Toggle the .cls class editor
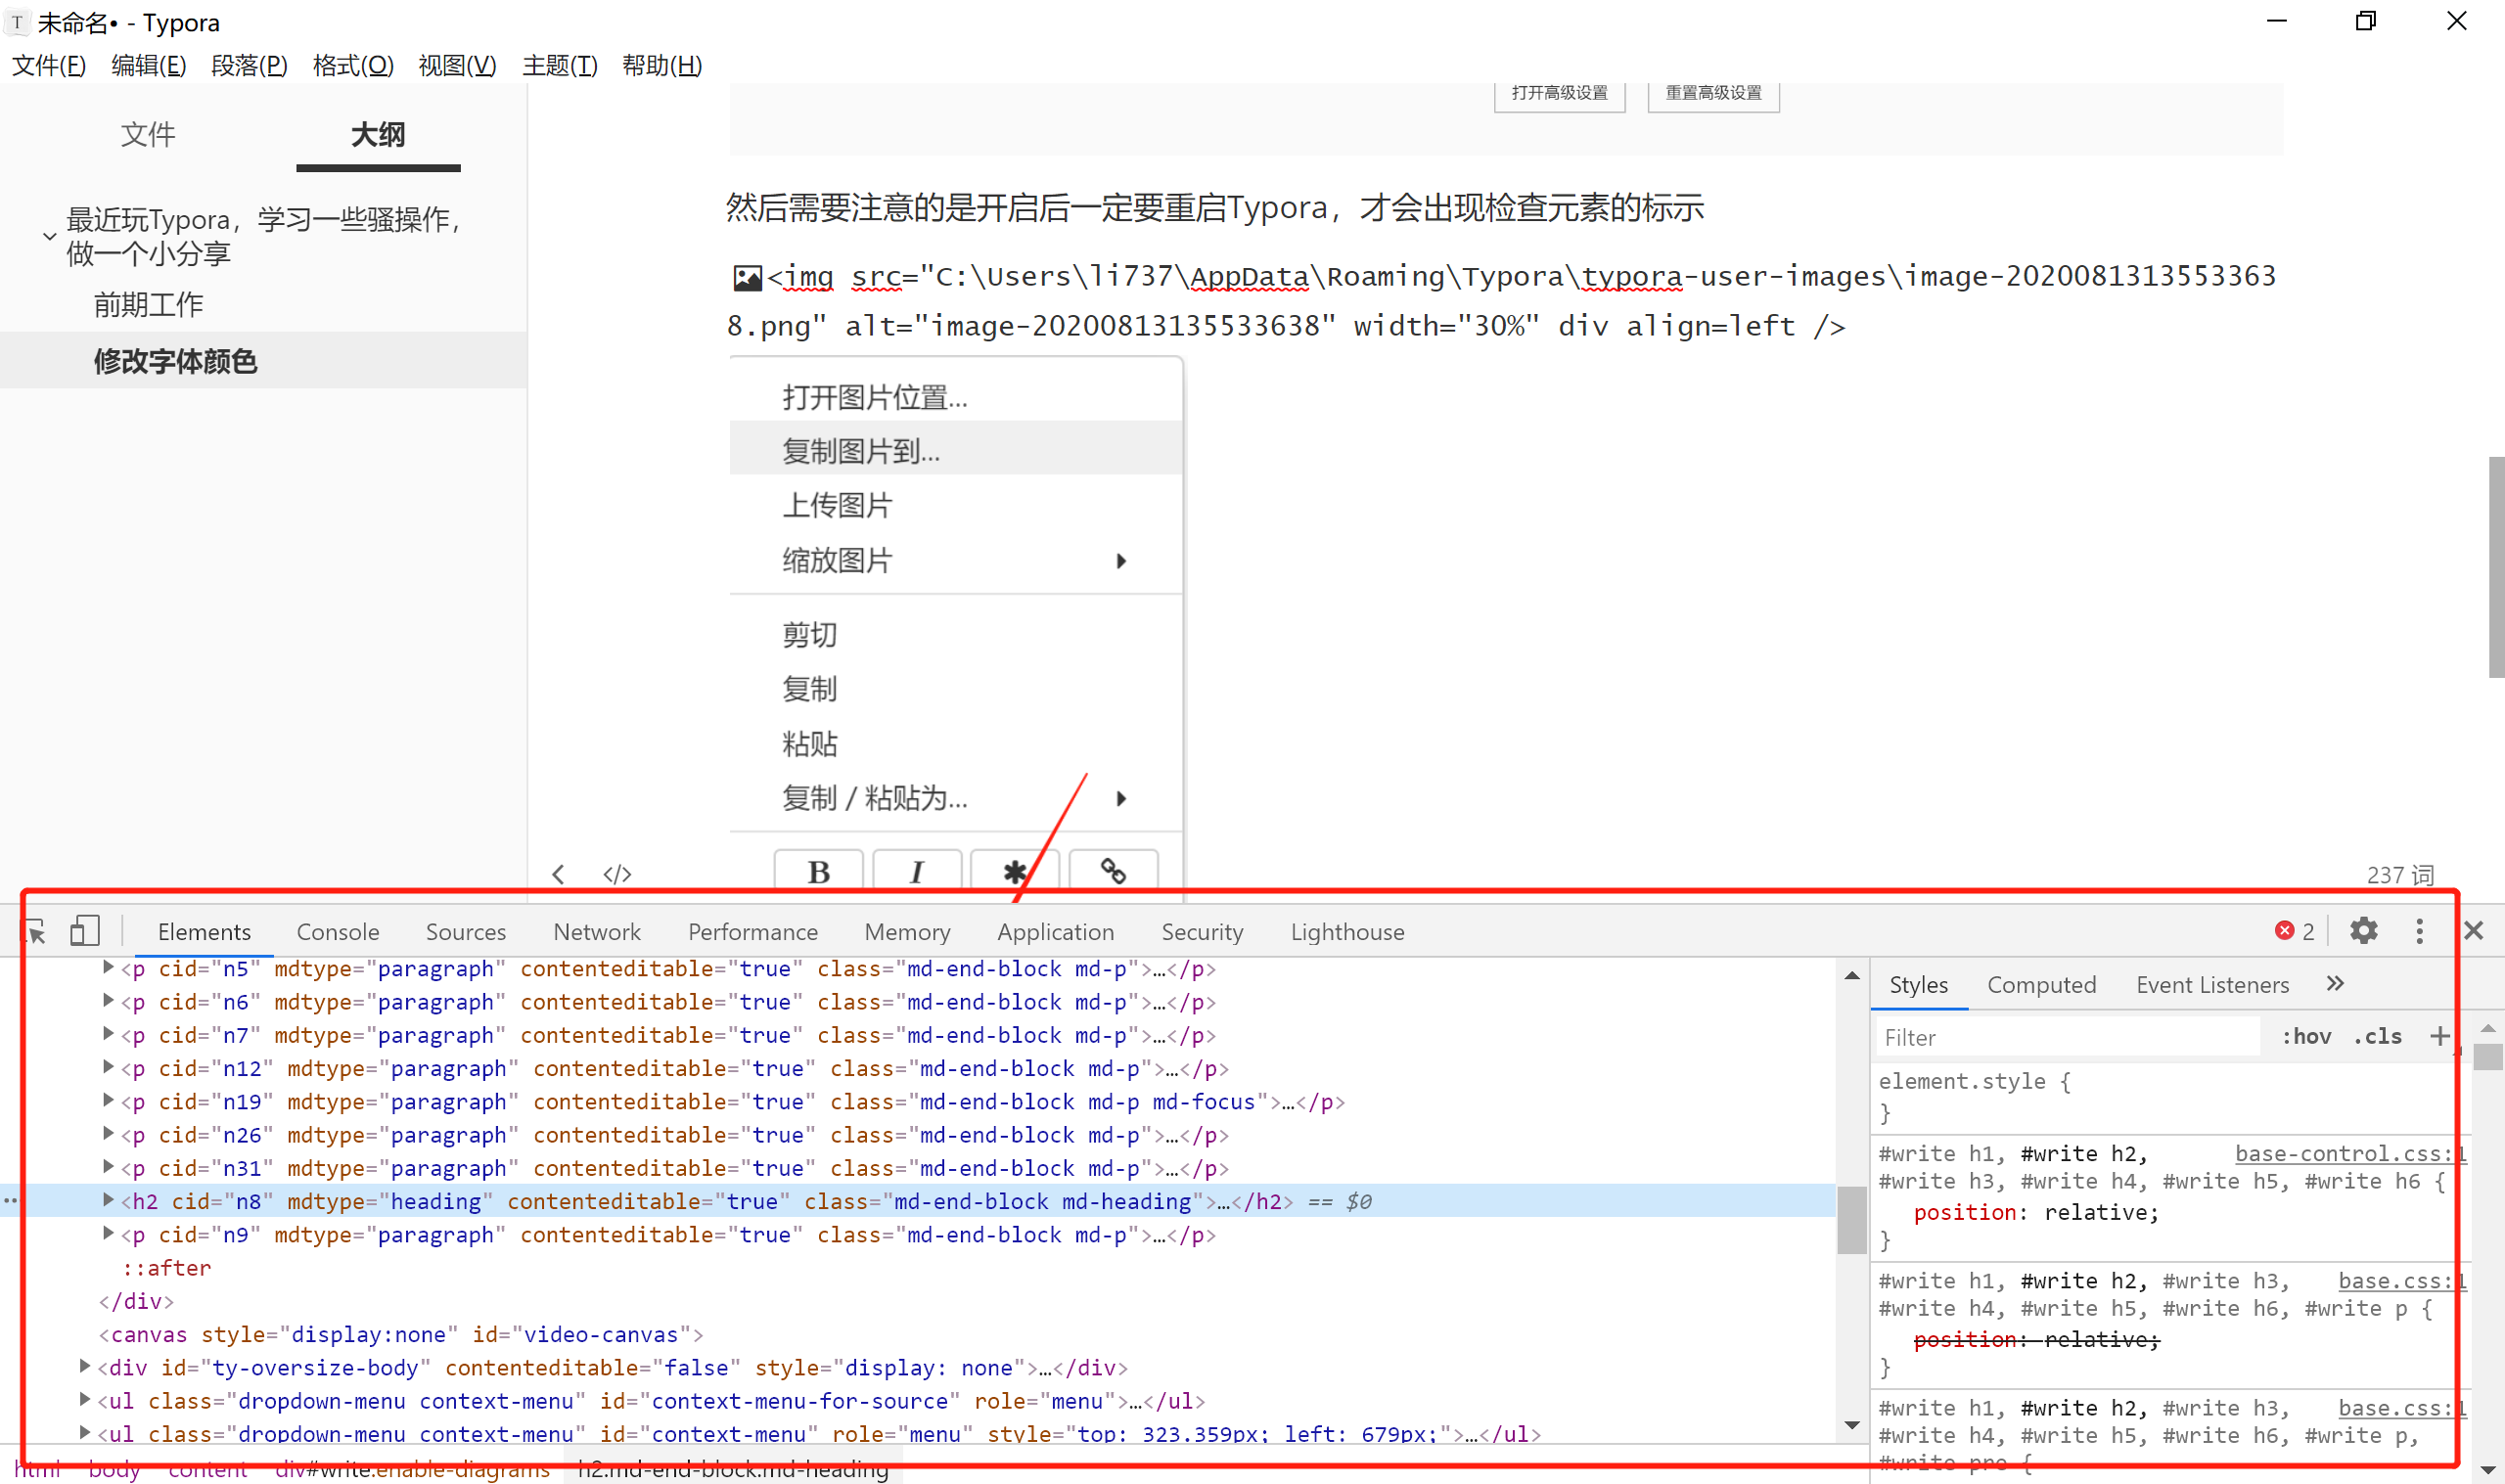The image size is (2505, 1484). [x=2377, y=1037]
